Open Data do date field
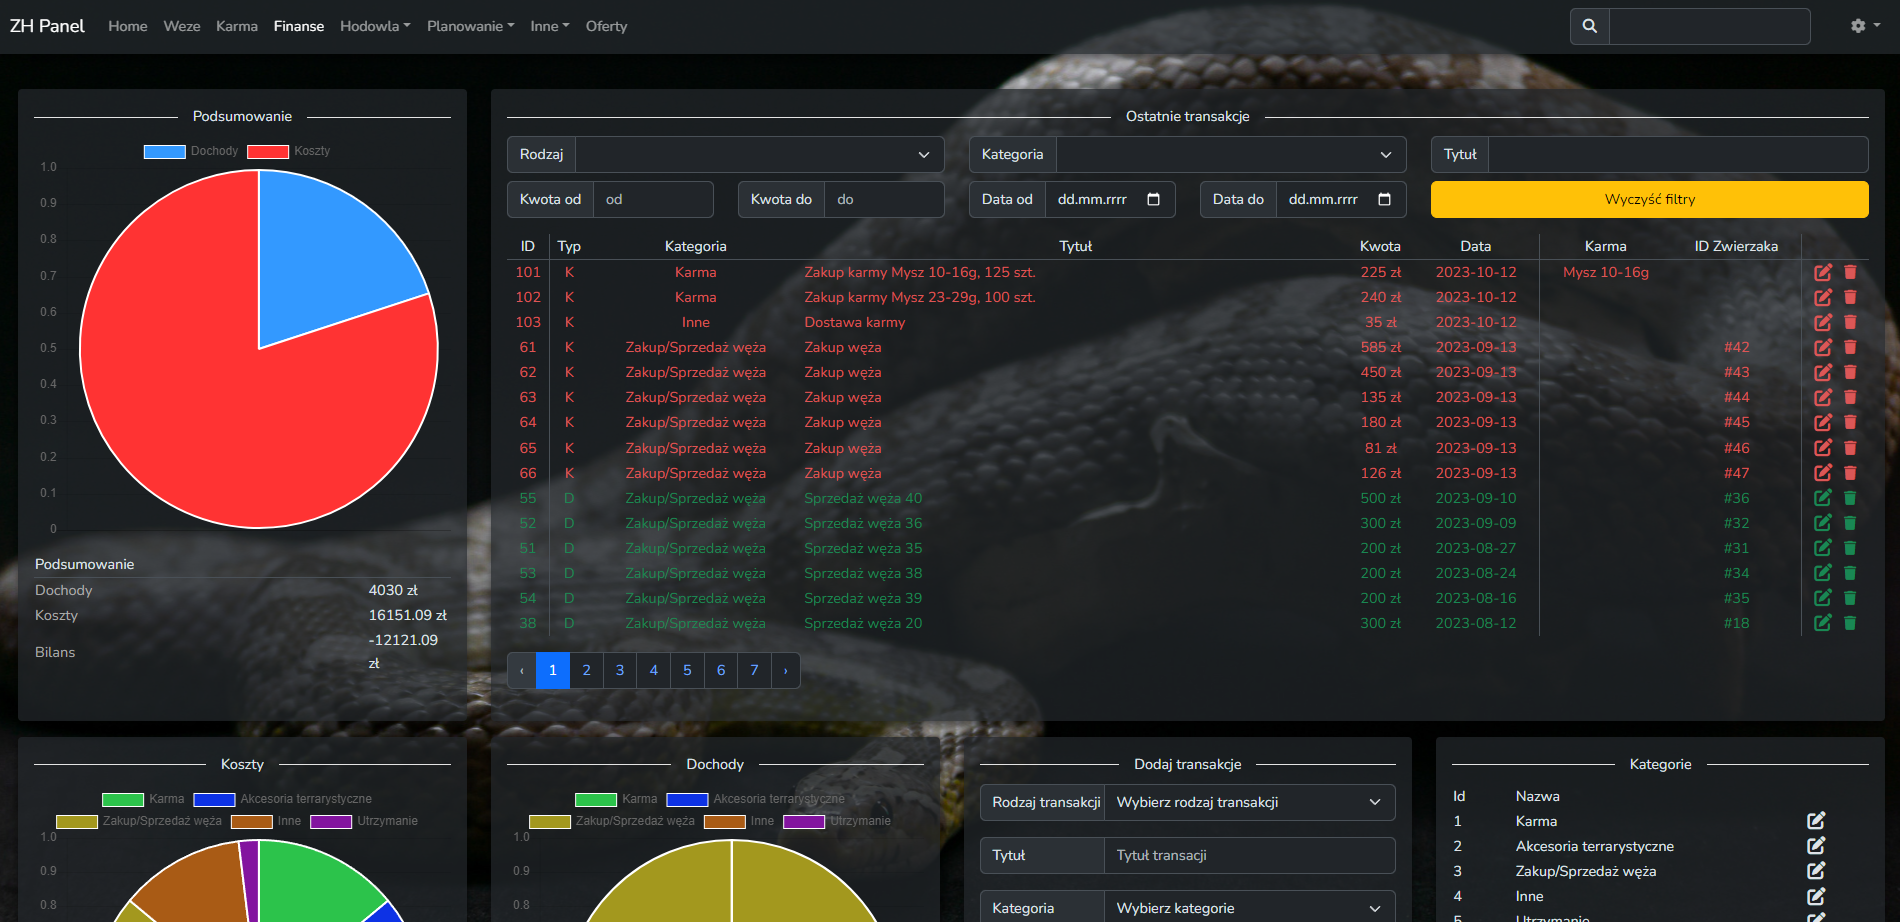Image resolution: width=1900 pixels, height=922 pixels. pyautogui.click(x=1341, y=199)
